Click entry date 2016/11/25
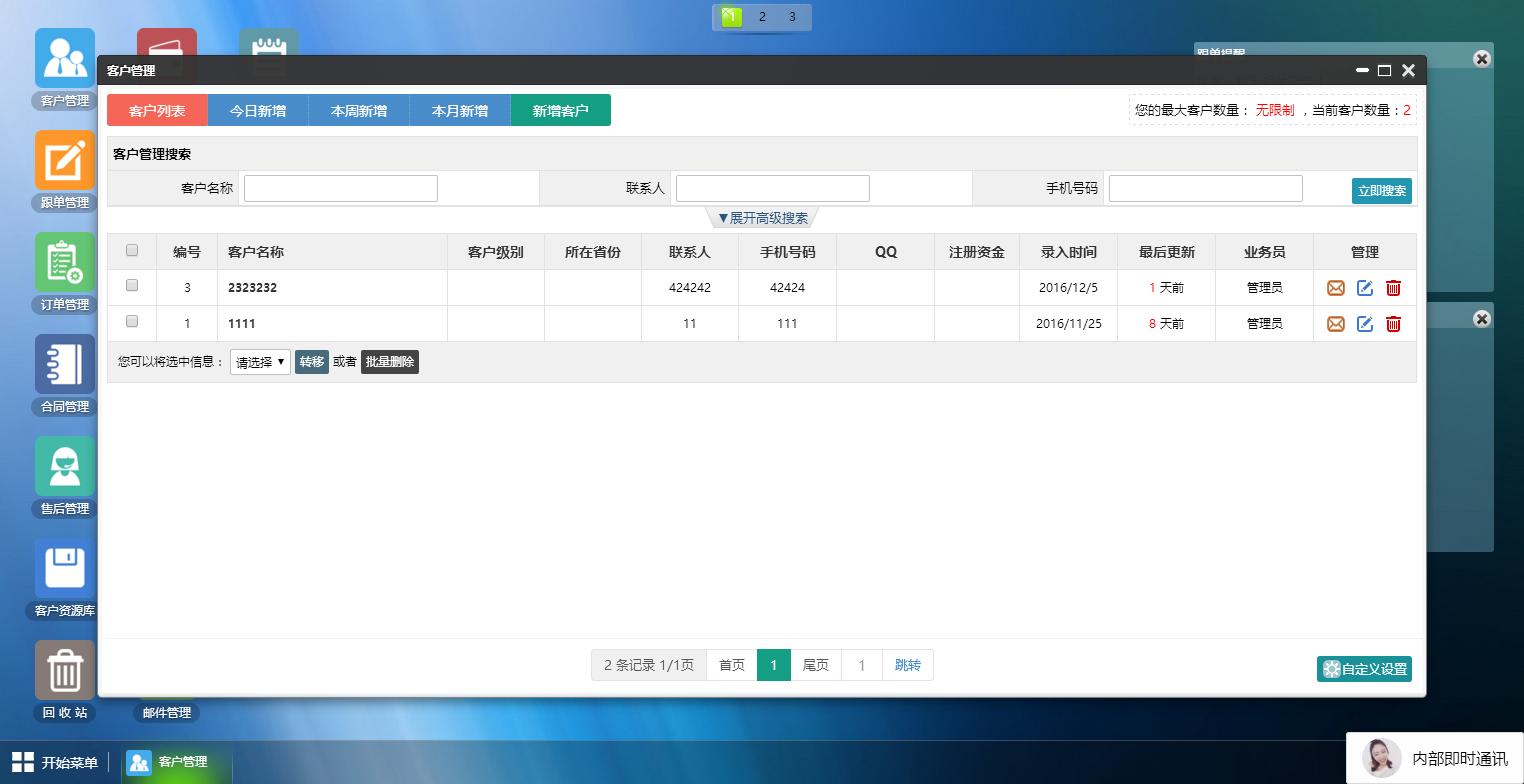 (1068, 324)
